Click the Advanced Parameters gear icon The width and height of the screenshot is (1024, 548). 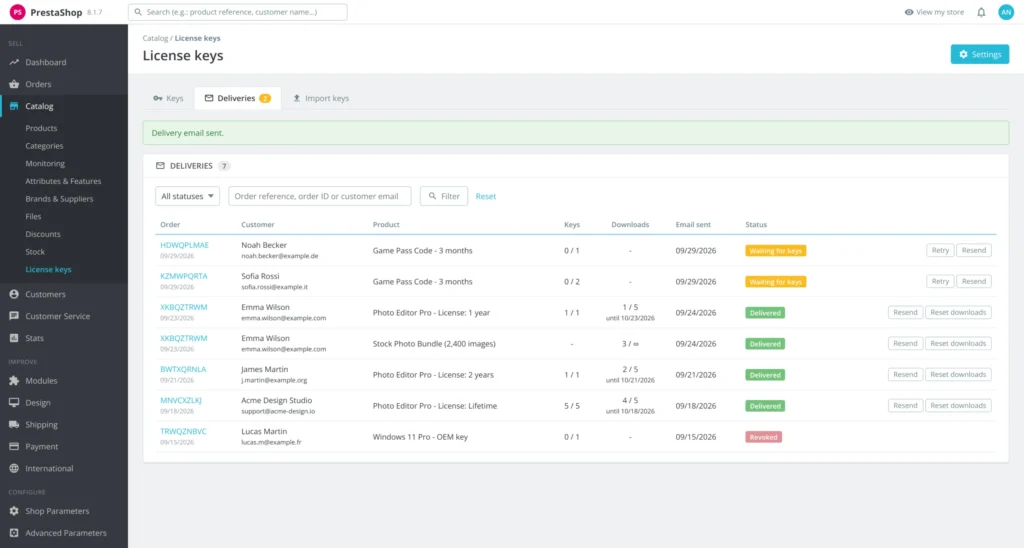[14, 533]
